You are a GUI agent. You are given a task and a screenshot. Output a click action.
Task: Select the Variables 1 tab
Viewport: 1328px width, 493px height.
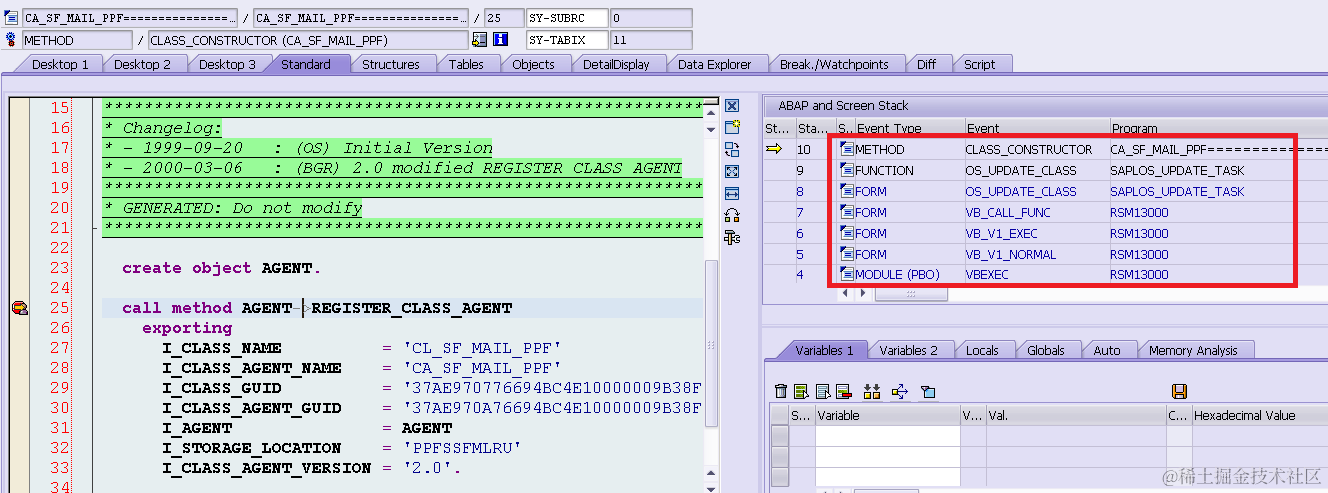click(824, 350)
